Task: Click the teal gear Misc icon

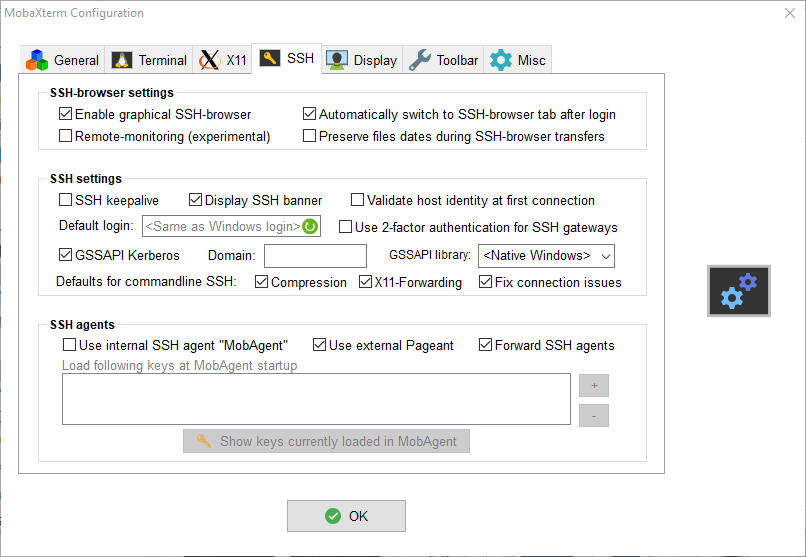Action: (501, 60)
